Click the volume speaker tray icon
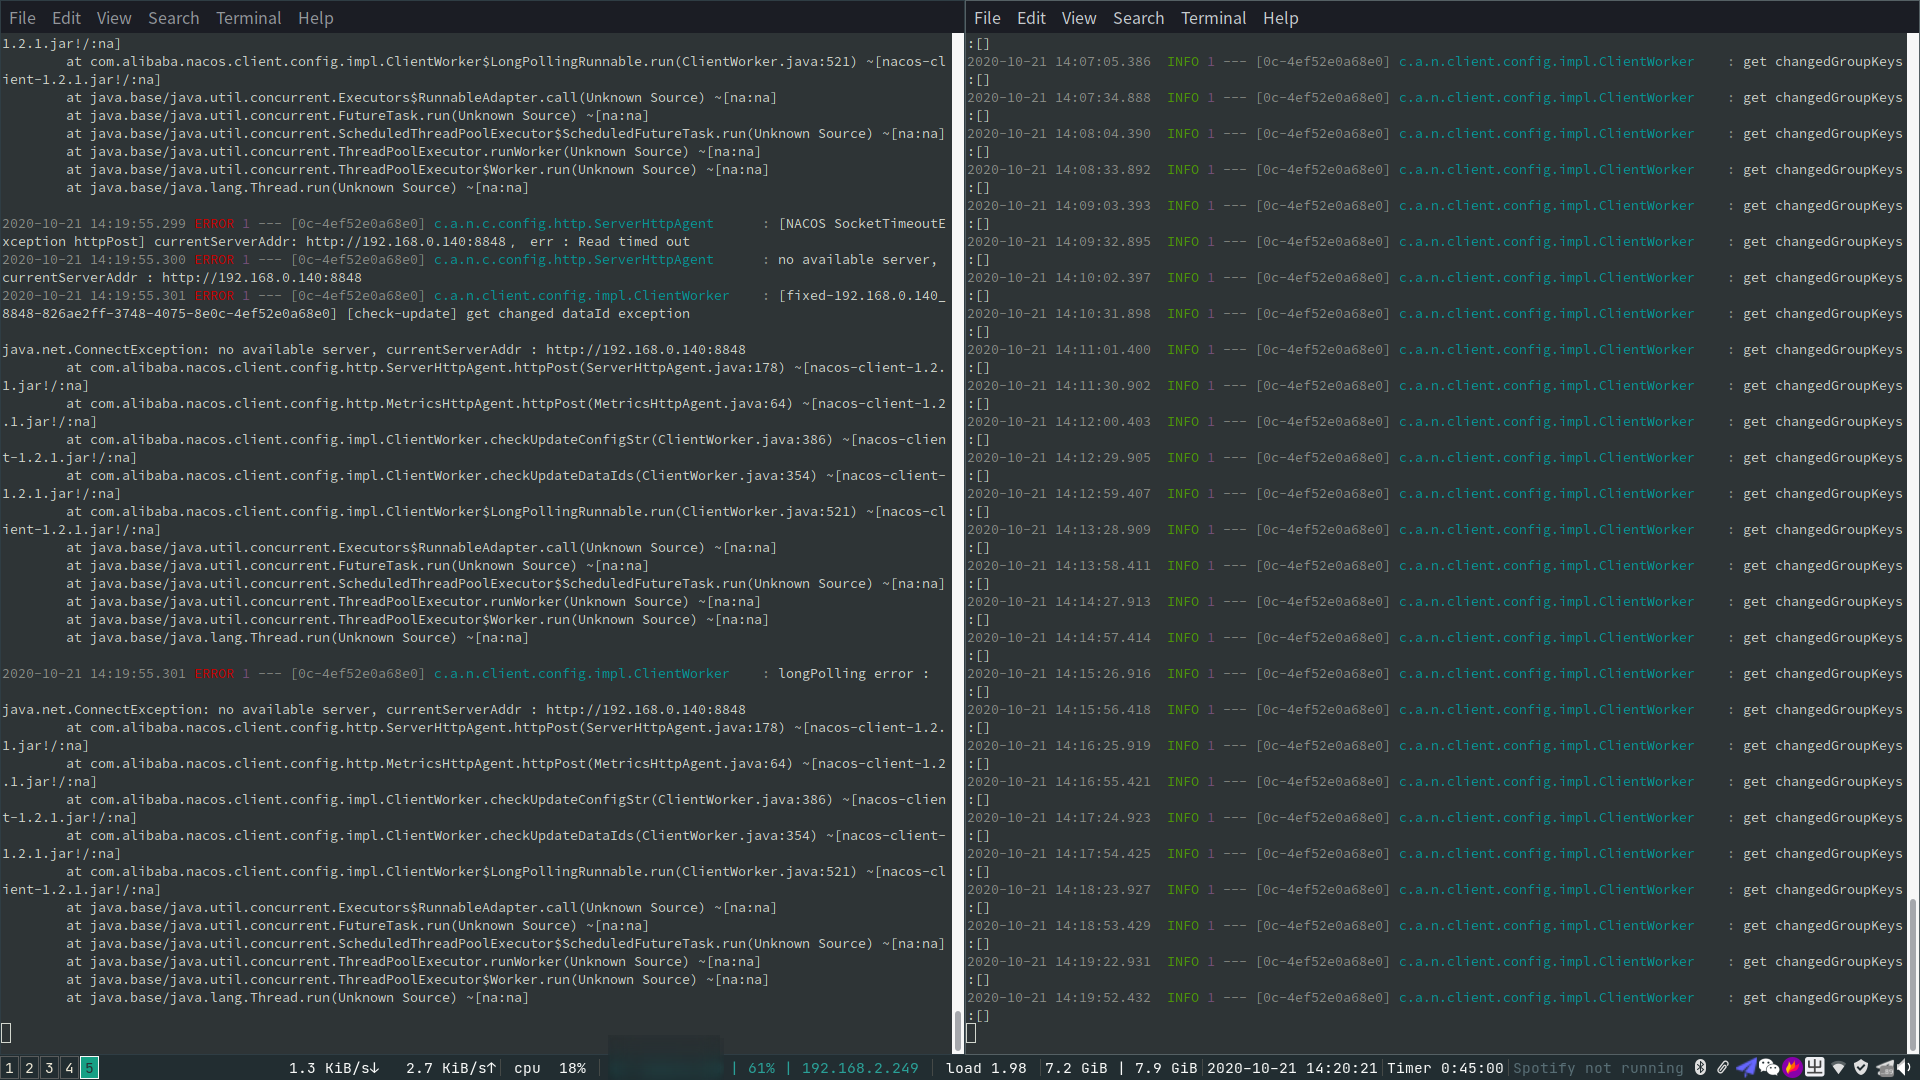Screen dimensions: 1920x1080 tap(1904, 1067)
